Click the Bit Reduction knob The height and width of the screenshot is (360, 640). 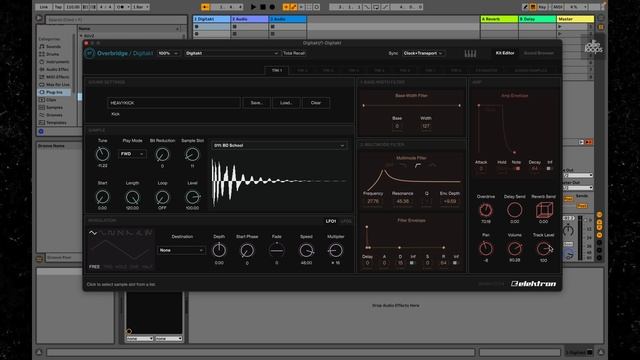coord(162,154)
